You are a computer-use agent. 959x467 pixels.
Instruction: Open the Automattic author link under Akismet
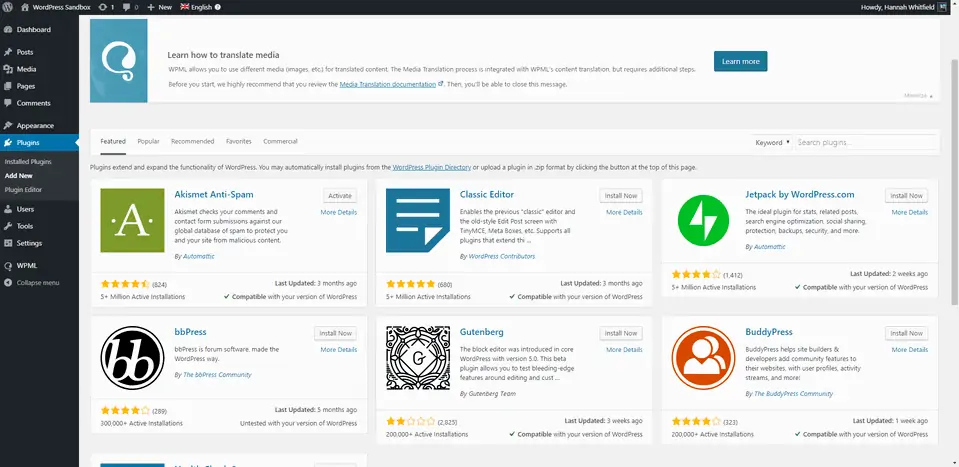click(x=199, y=256)
